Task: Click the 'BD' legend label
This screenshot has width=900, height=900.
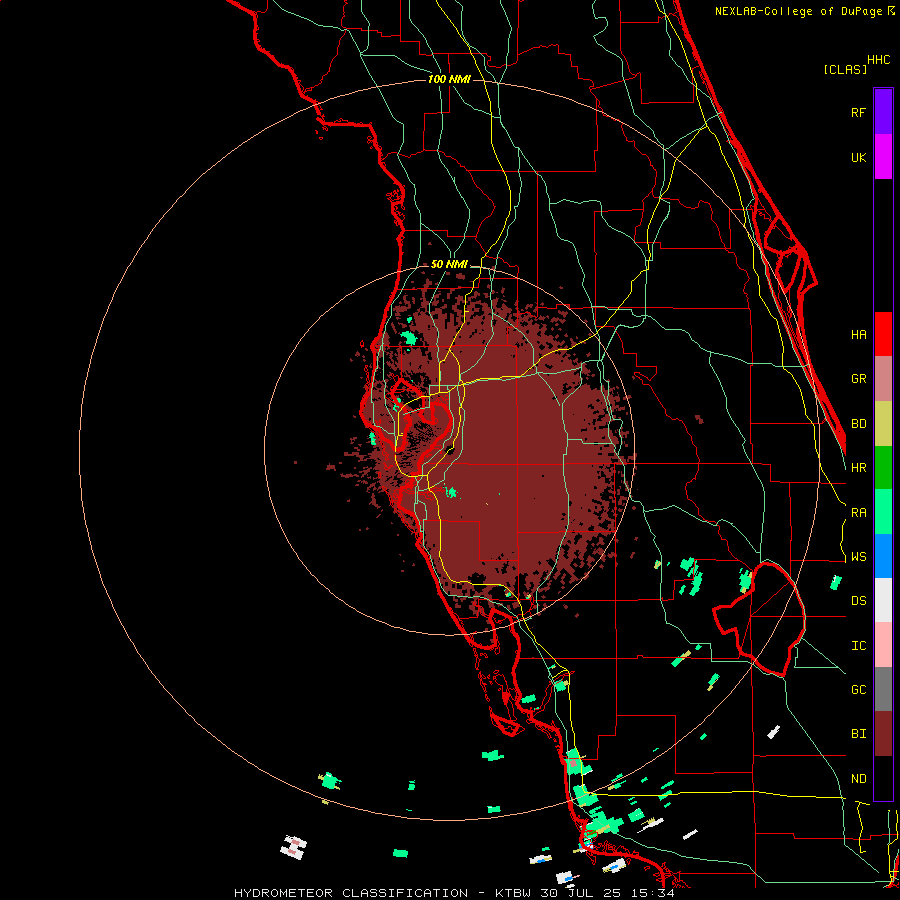Action: (858, 424)
